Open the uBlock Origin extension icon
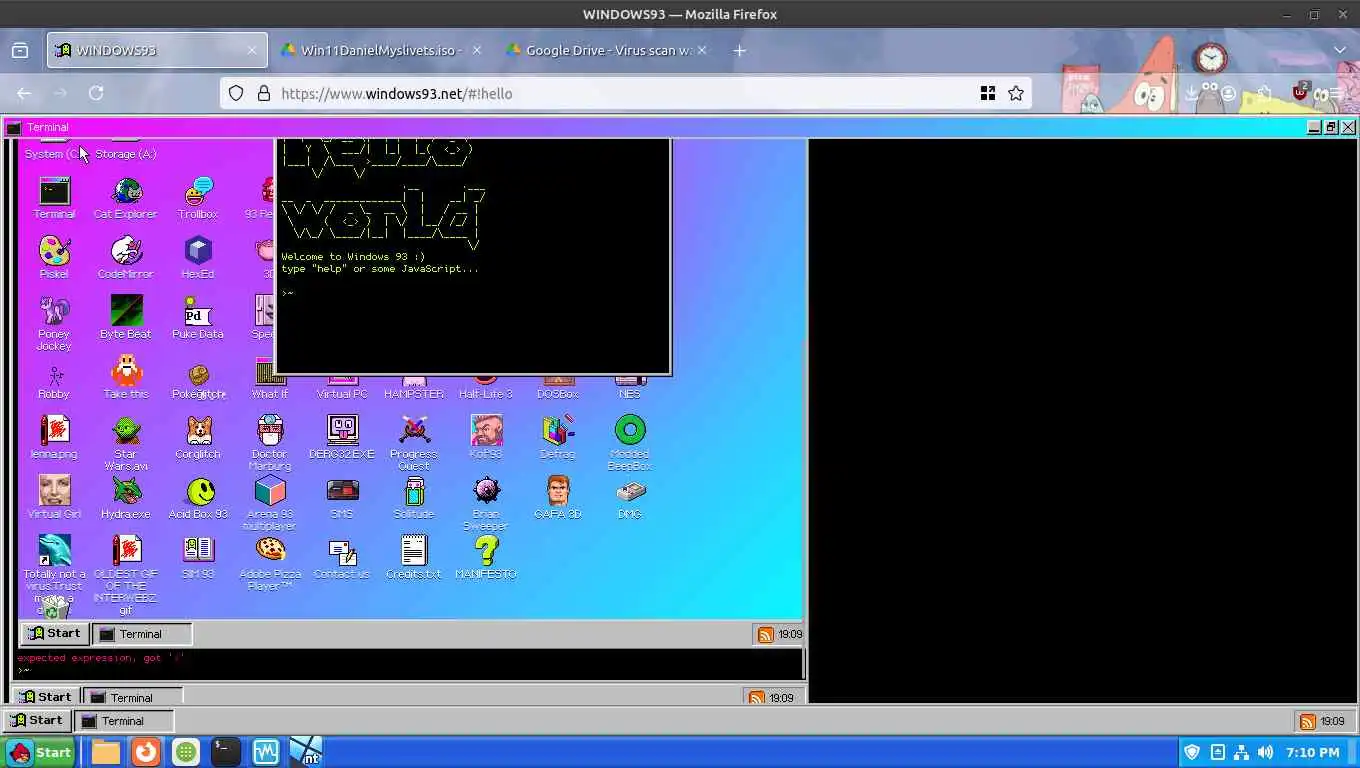The height and width of the screenshot is (768, 1360). (x=1300, y=92)
